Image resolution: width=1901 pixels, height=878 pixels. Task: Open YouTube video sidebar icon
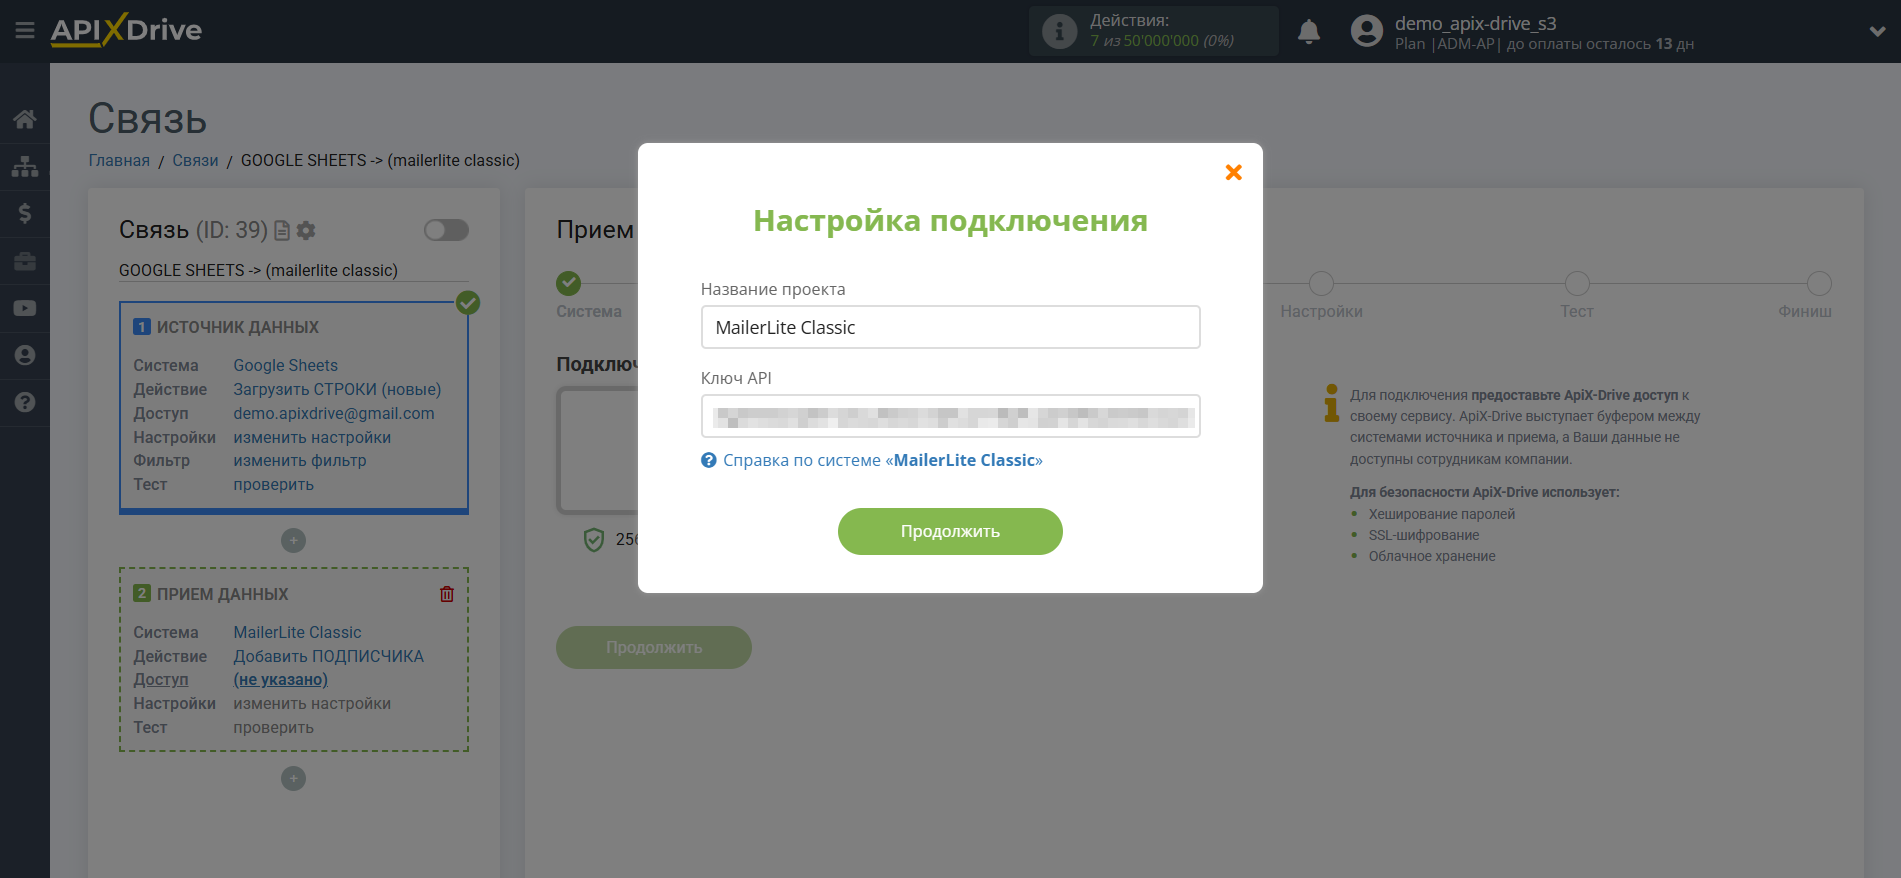coord(25,308)
